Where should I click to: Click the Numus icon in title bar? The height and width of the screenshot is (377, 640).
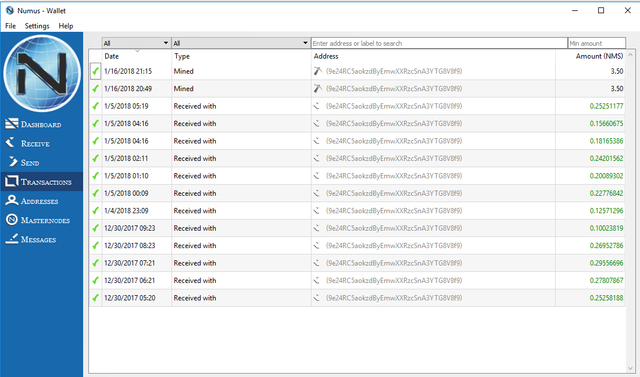[10, 11]
